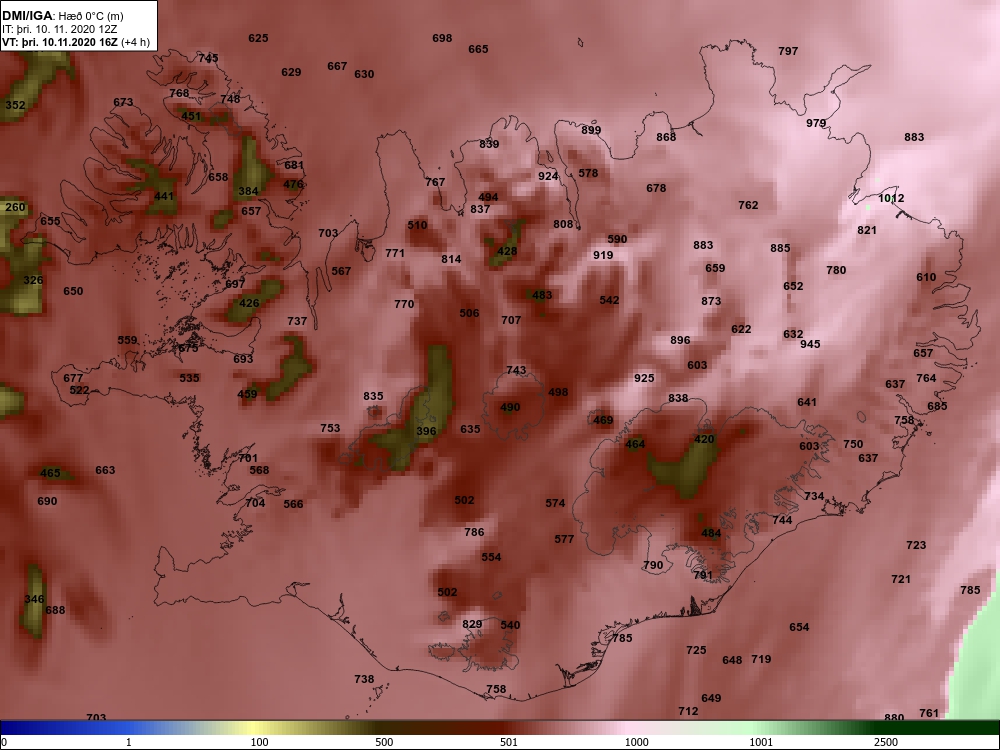
Task: Click the 899 value on the north coast
Action: coord(591,130)
